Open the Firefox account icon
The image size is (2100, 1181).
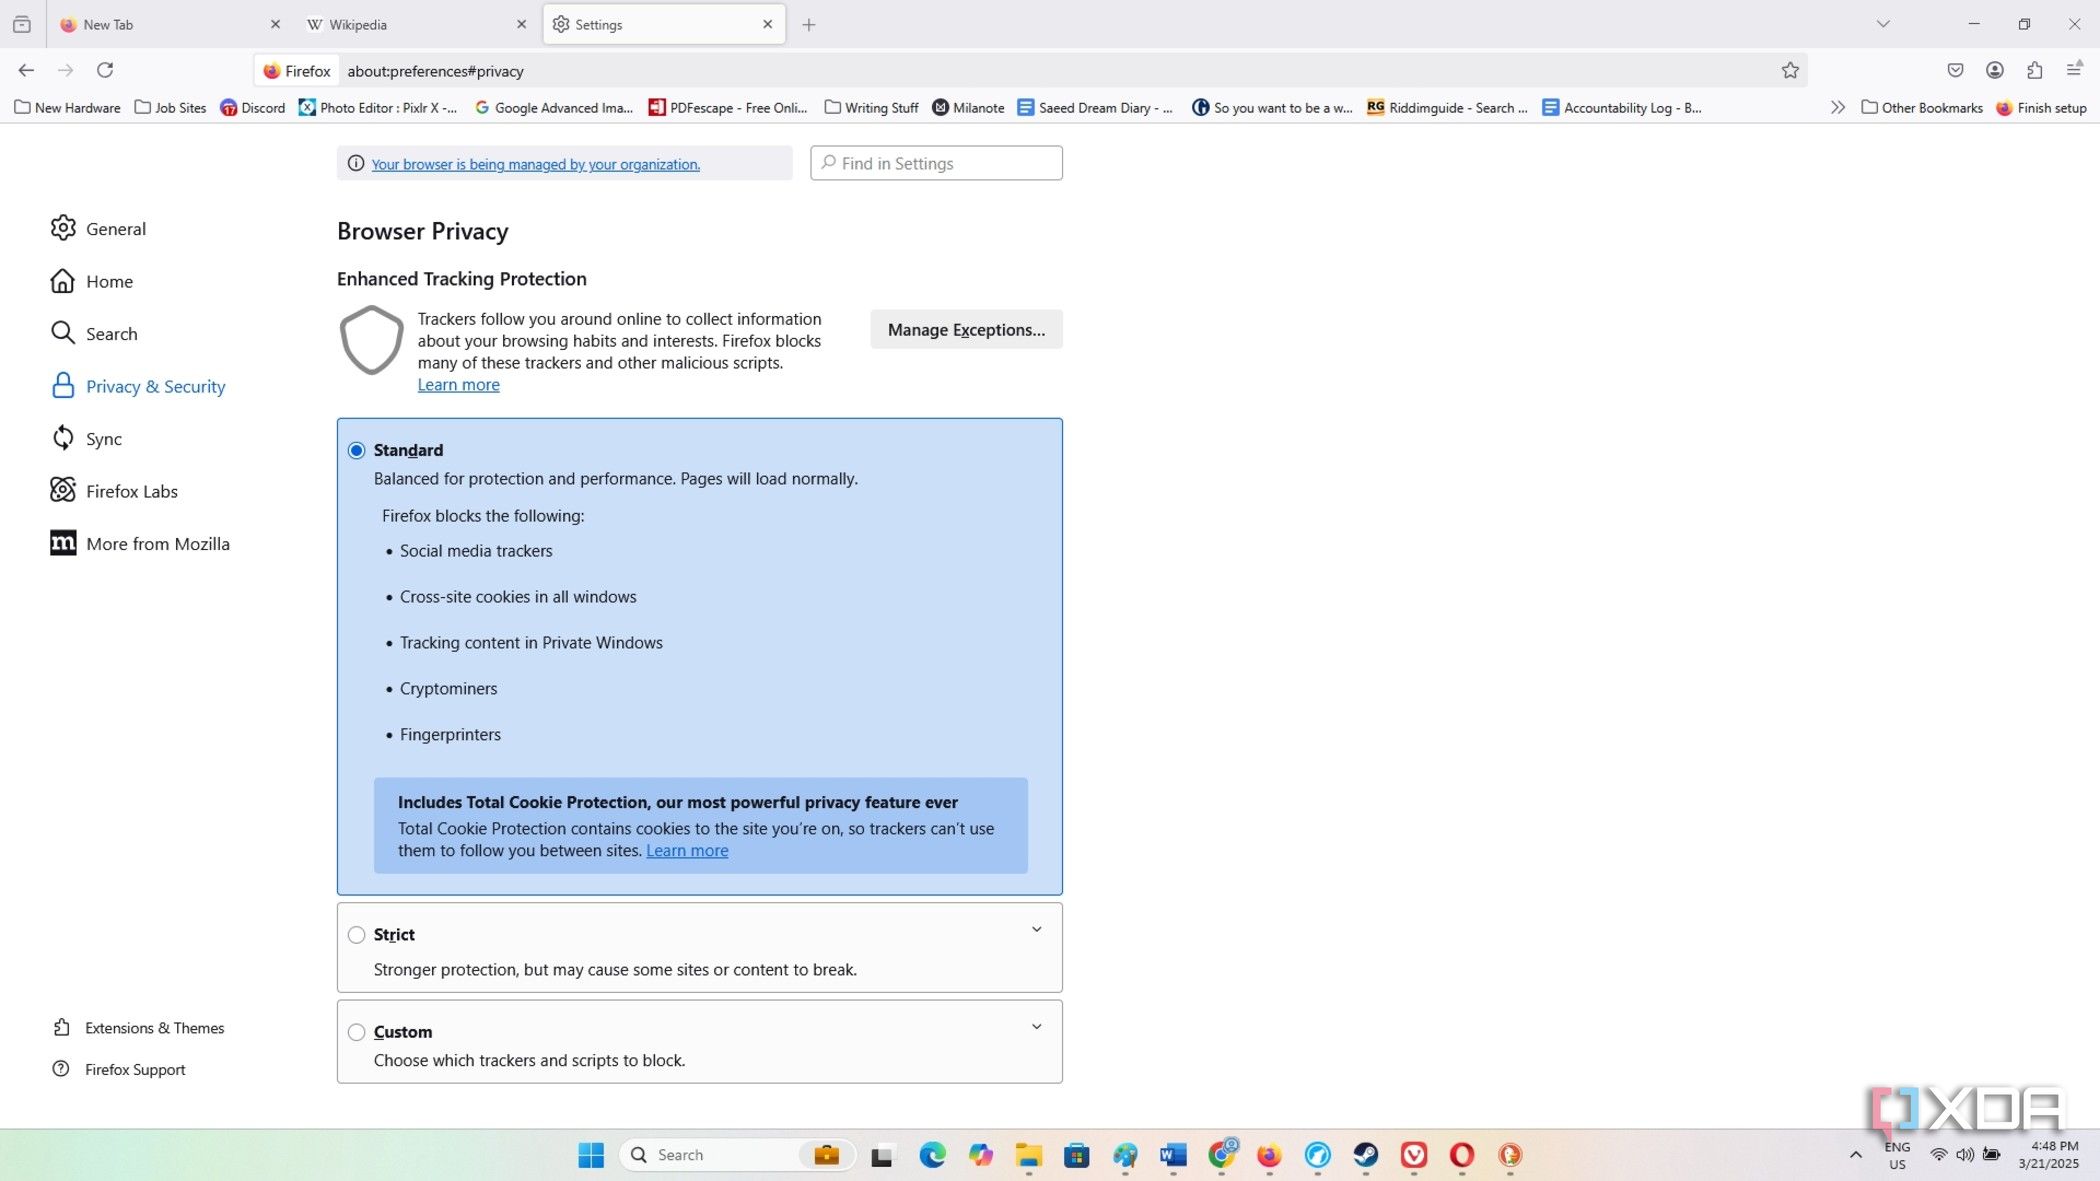pyautogui.click(x=1995, y=70)
